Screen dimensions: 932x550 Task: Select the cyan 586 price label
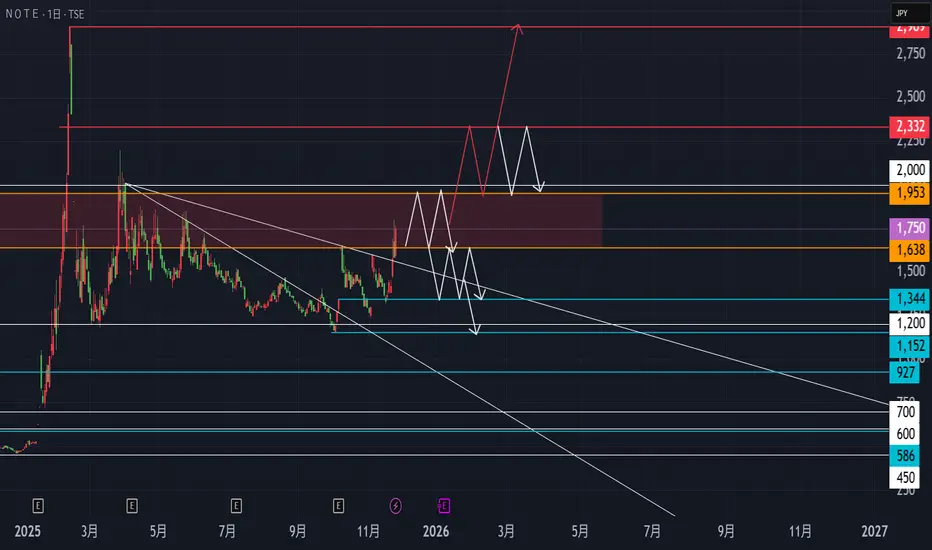(x=905, y=456)
